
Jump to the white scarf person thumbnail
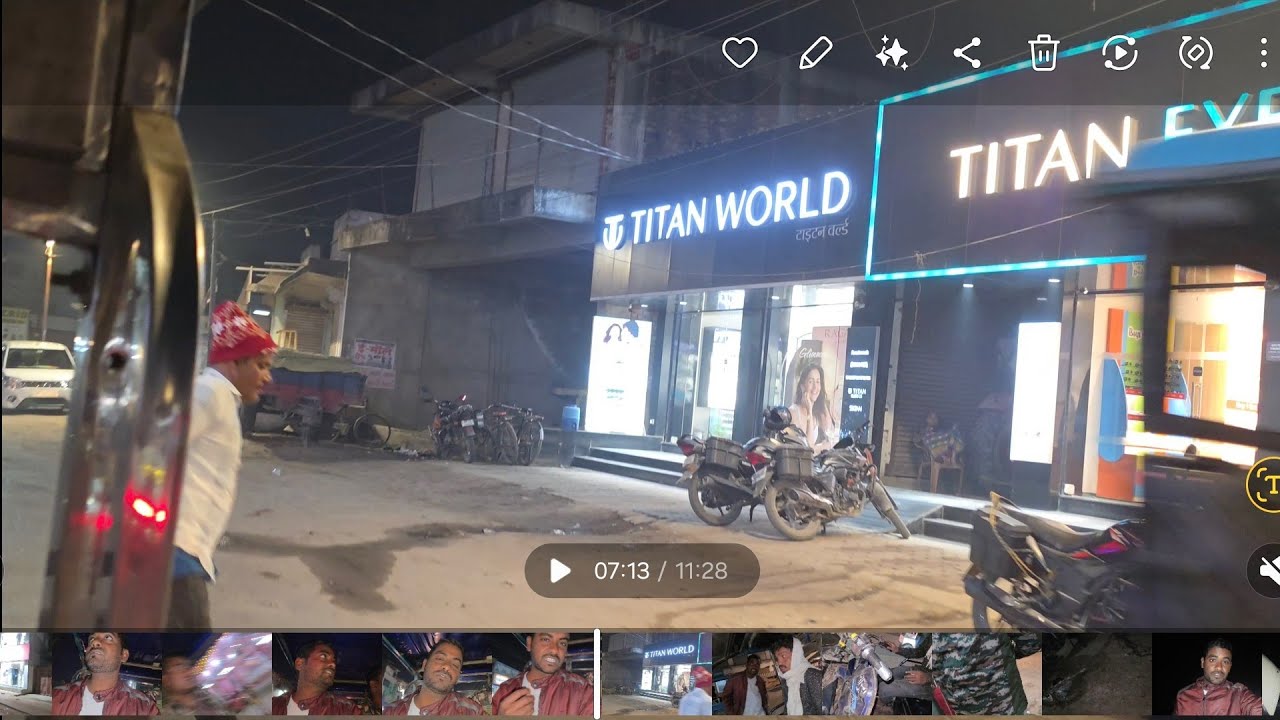[x=767, y=674]
